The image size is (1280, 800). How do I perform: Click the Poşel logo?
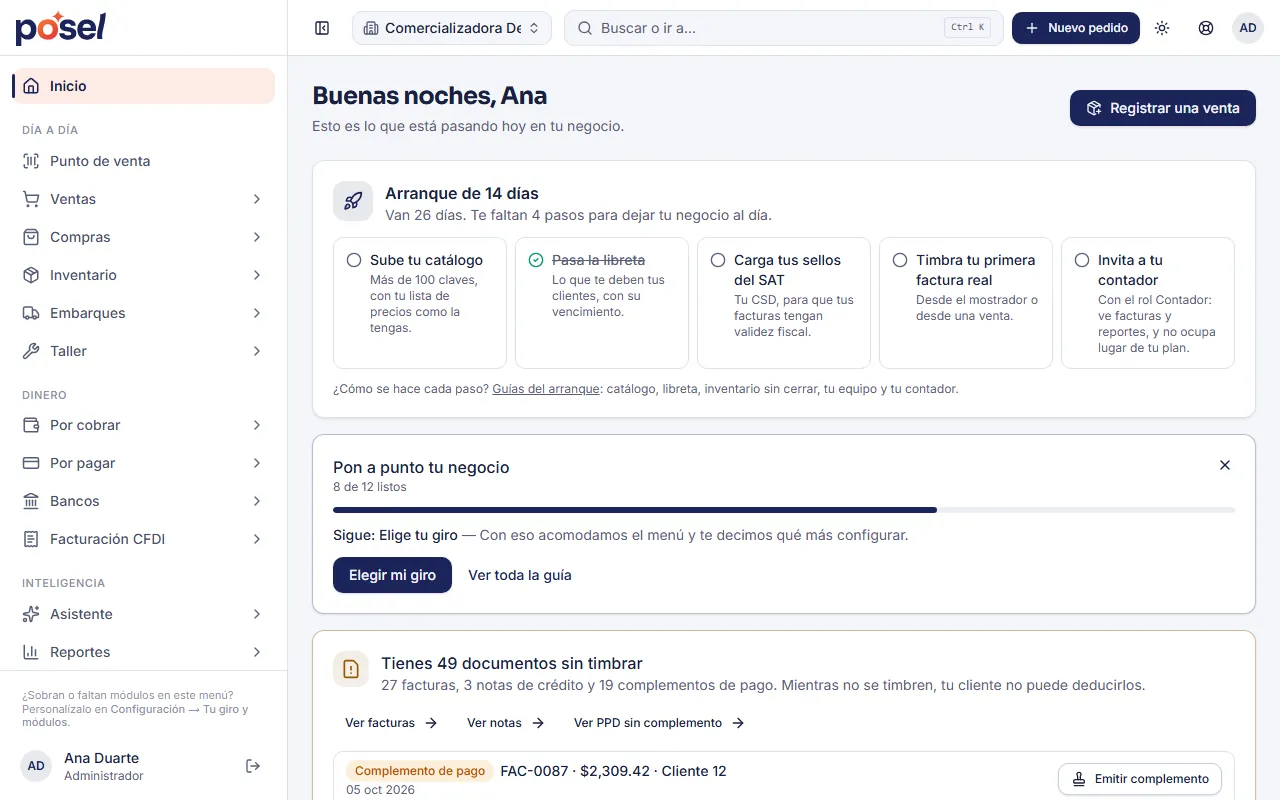(60, 28)
